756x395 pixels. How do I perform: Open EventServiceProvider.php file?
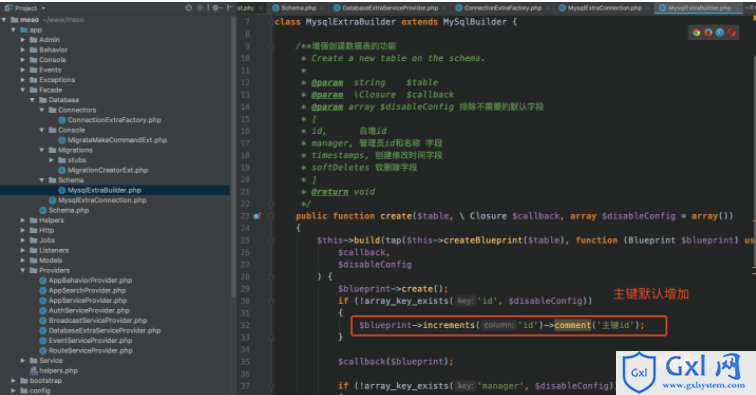point(90,341)
